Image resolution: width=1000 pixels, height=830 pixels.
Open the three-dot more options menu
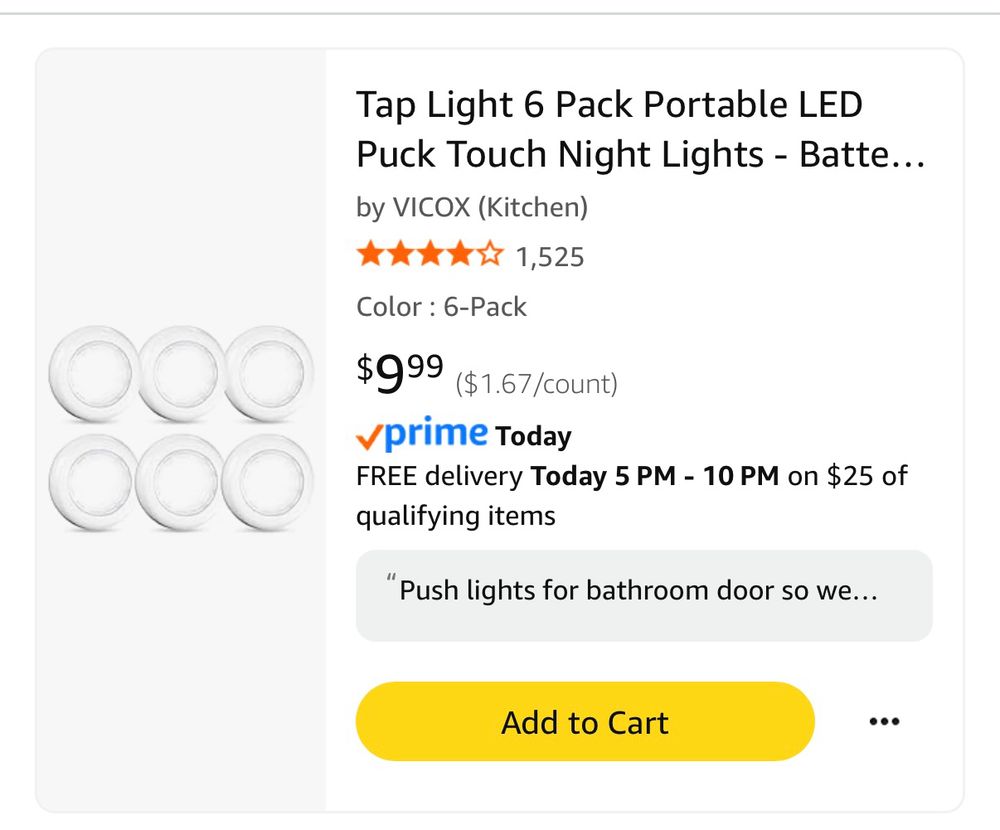[x=884, y=722]
